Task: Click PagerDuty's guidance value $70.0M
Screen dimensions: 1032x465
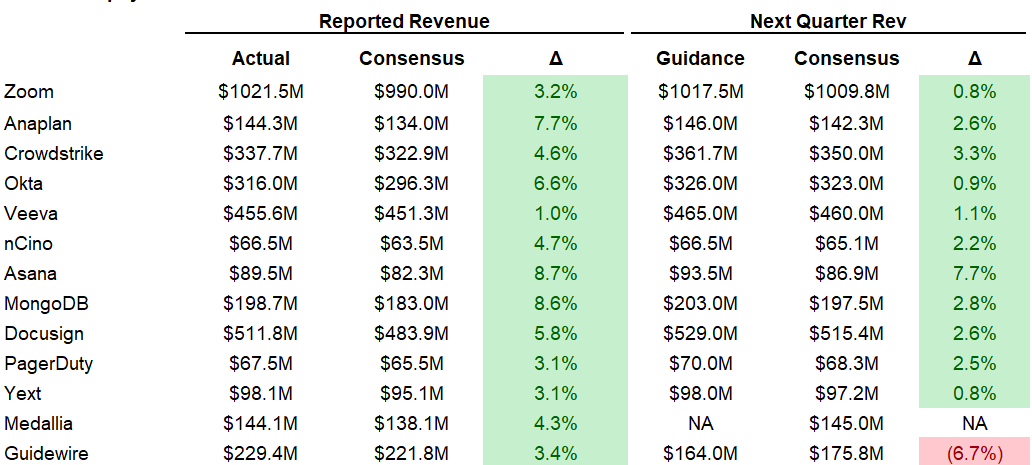Action: (x=700, y=363)
